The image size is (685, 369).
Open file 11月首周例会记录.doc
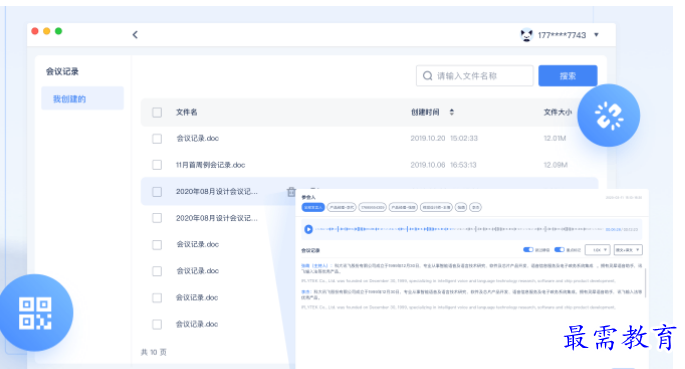210,165
